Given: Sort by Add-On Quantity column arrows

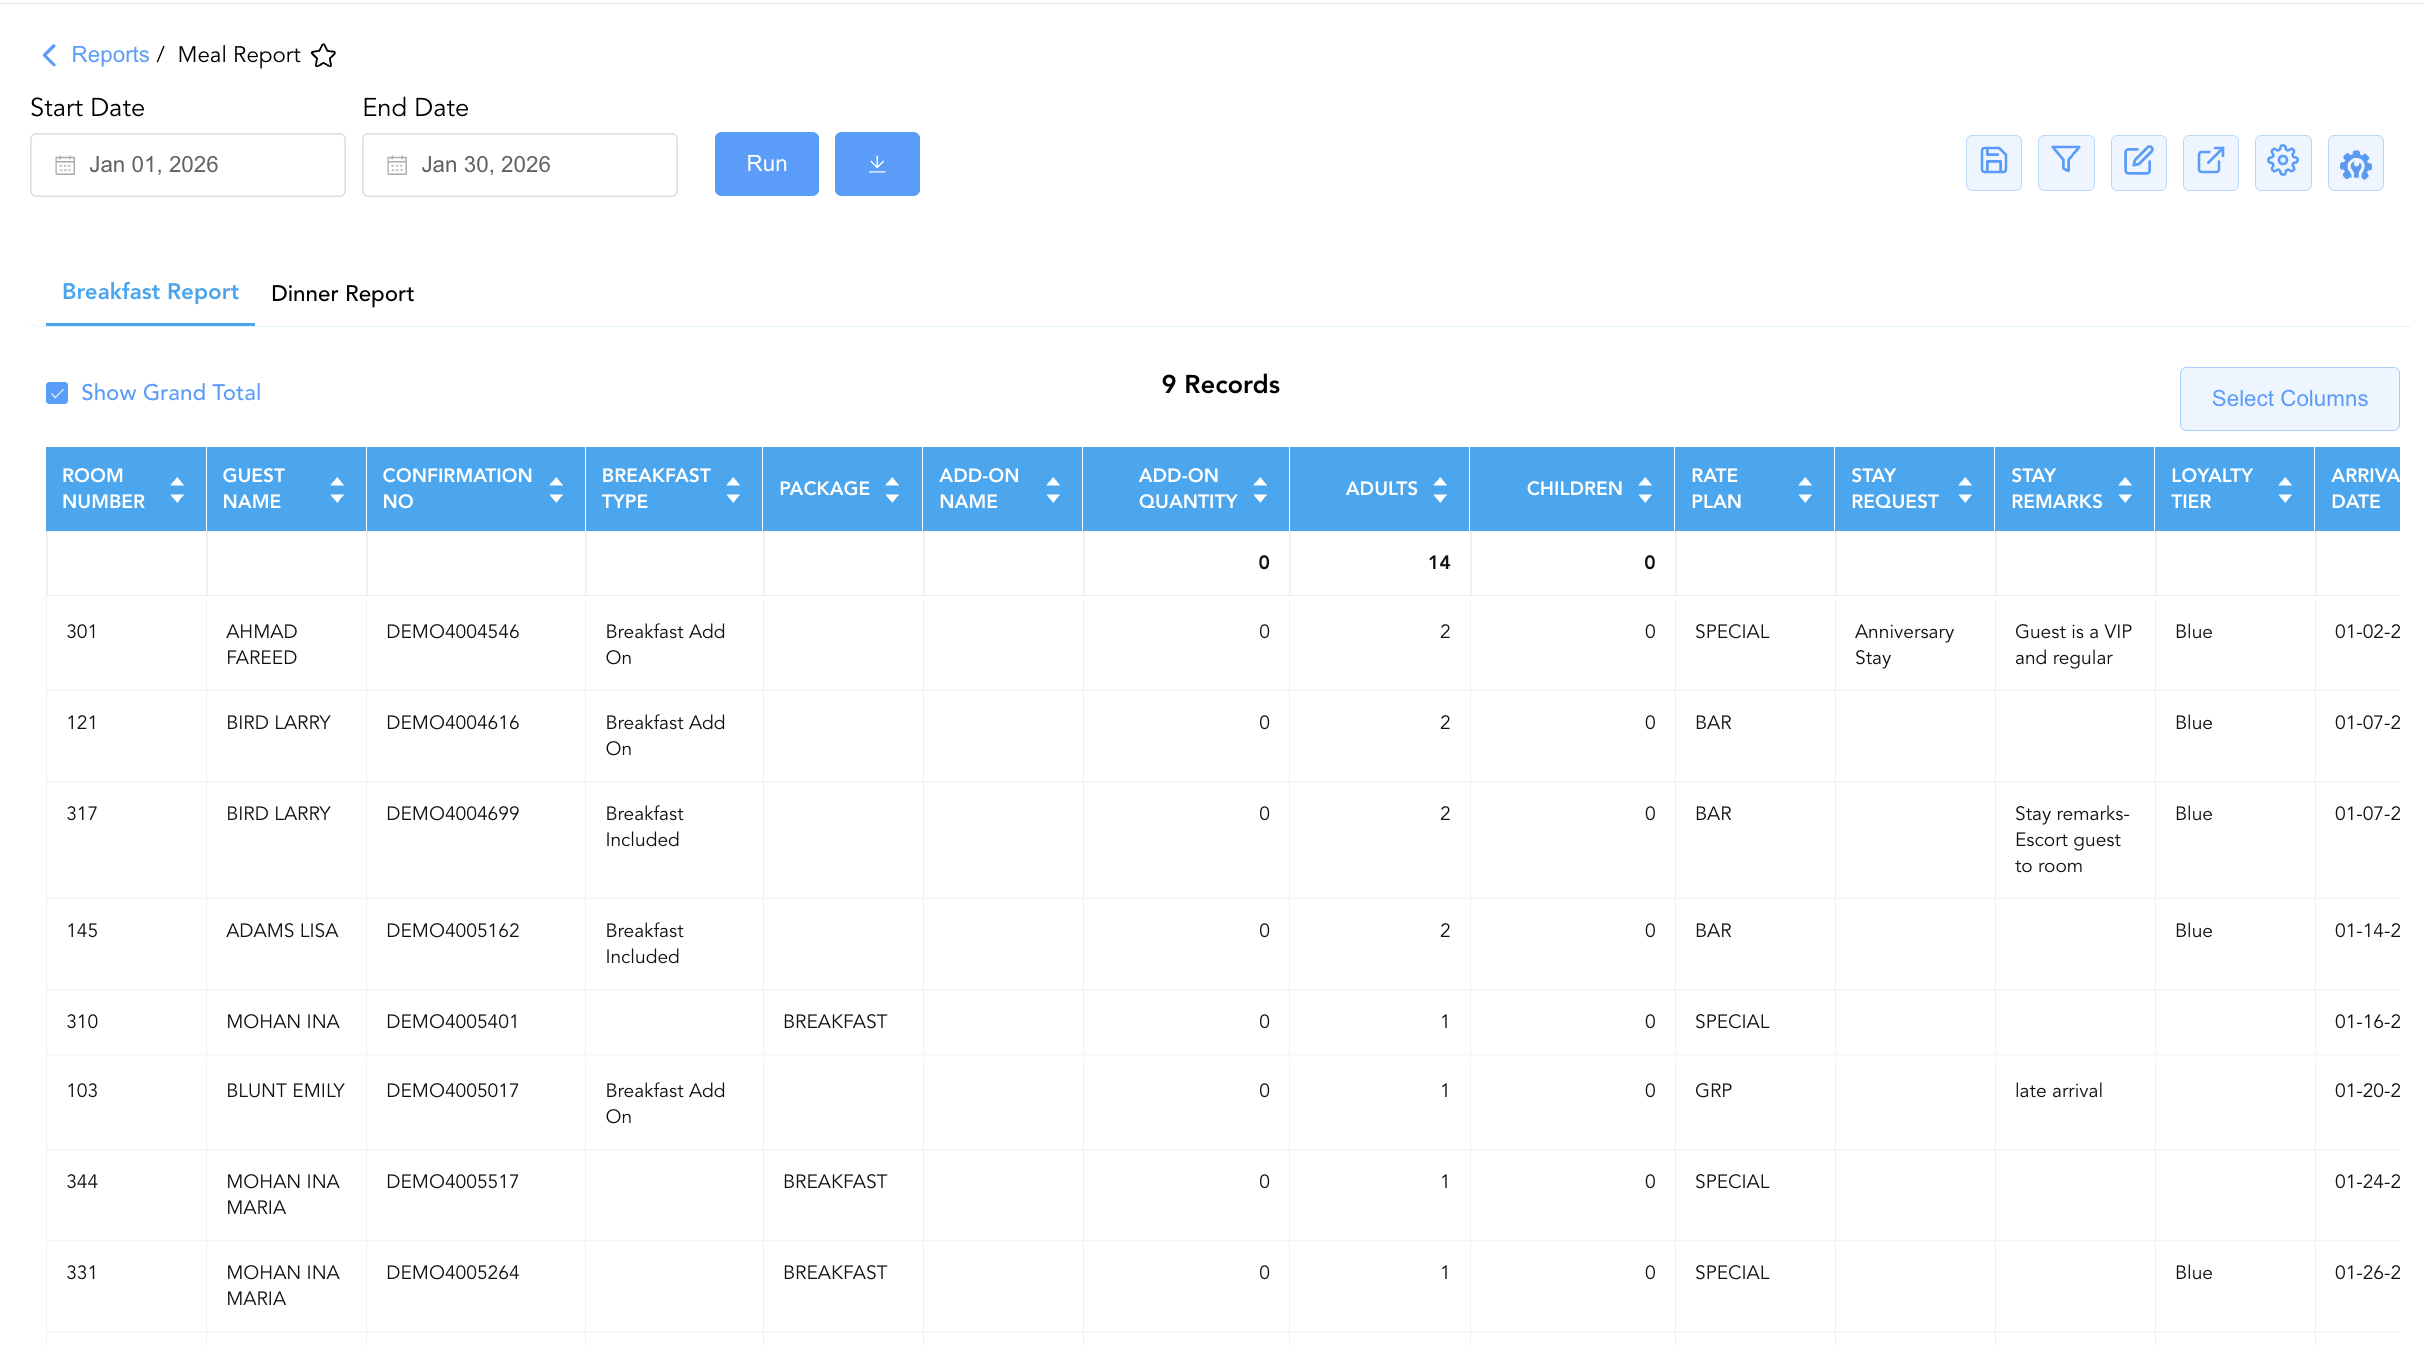Looking at the screenshot, I should click(x=1260, y=489).
